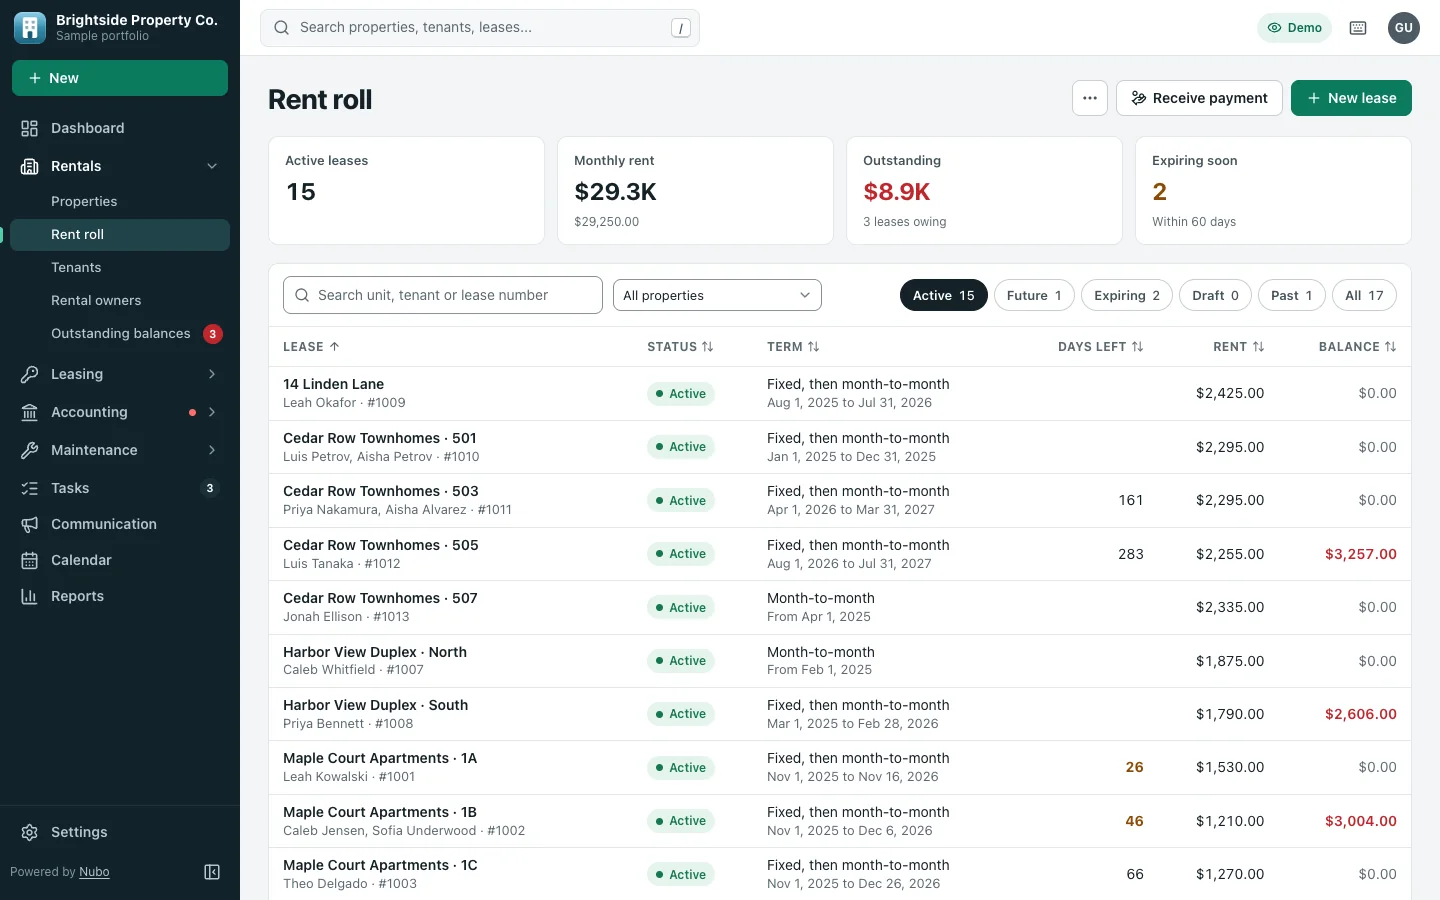Open Rental owners in the sidebar
Screen dimensions: 1440x900
coord(120,301)
